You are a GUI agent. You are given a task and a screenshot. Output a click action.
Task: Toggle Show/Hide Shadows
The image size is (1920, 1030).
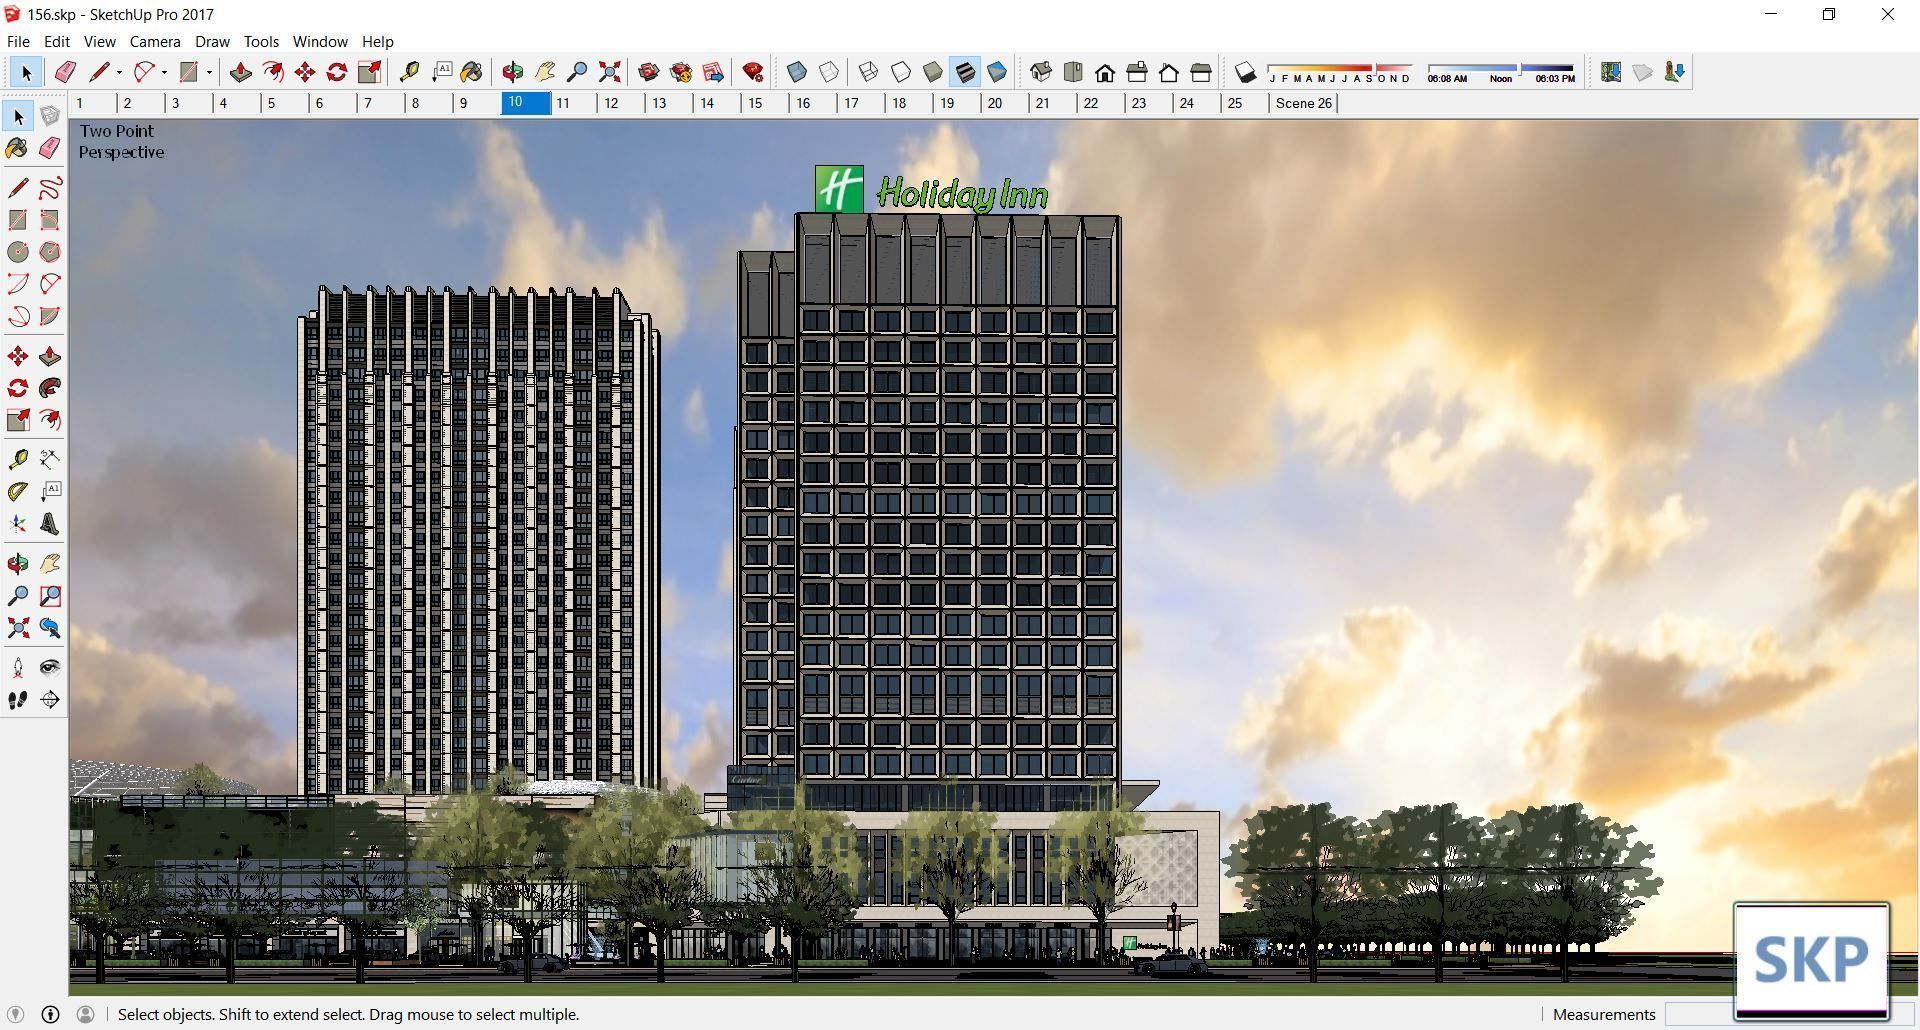[x=1245, y=72]
